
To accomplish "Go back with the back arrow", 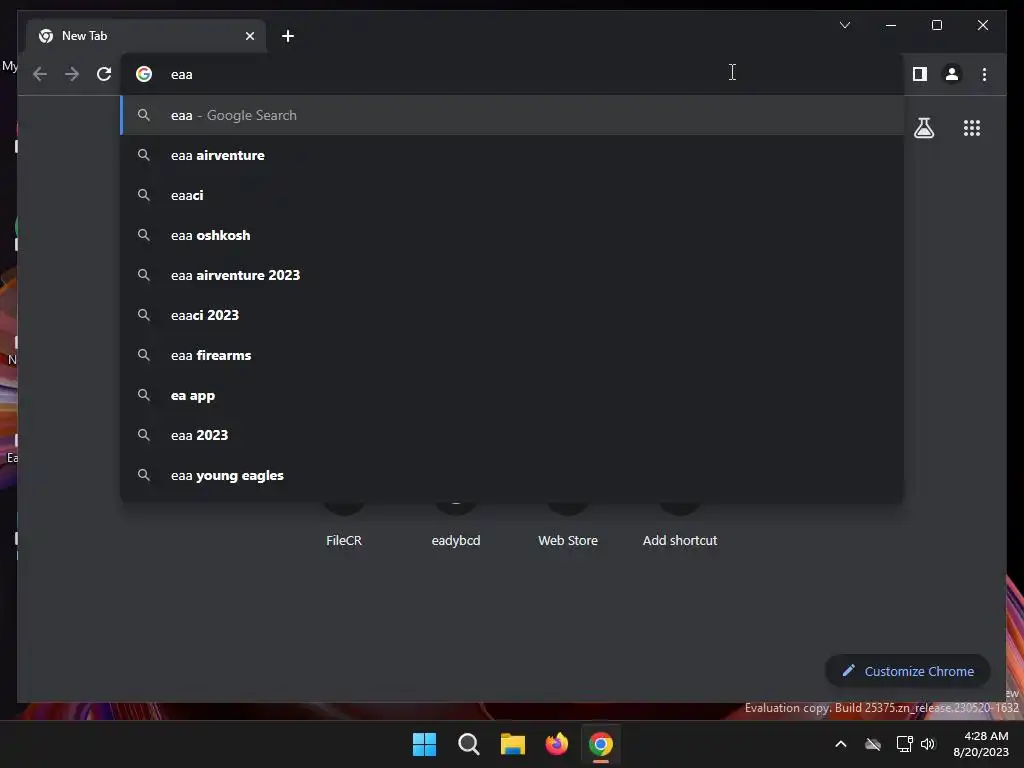I will pyautogui.click(x=40, y=74).
